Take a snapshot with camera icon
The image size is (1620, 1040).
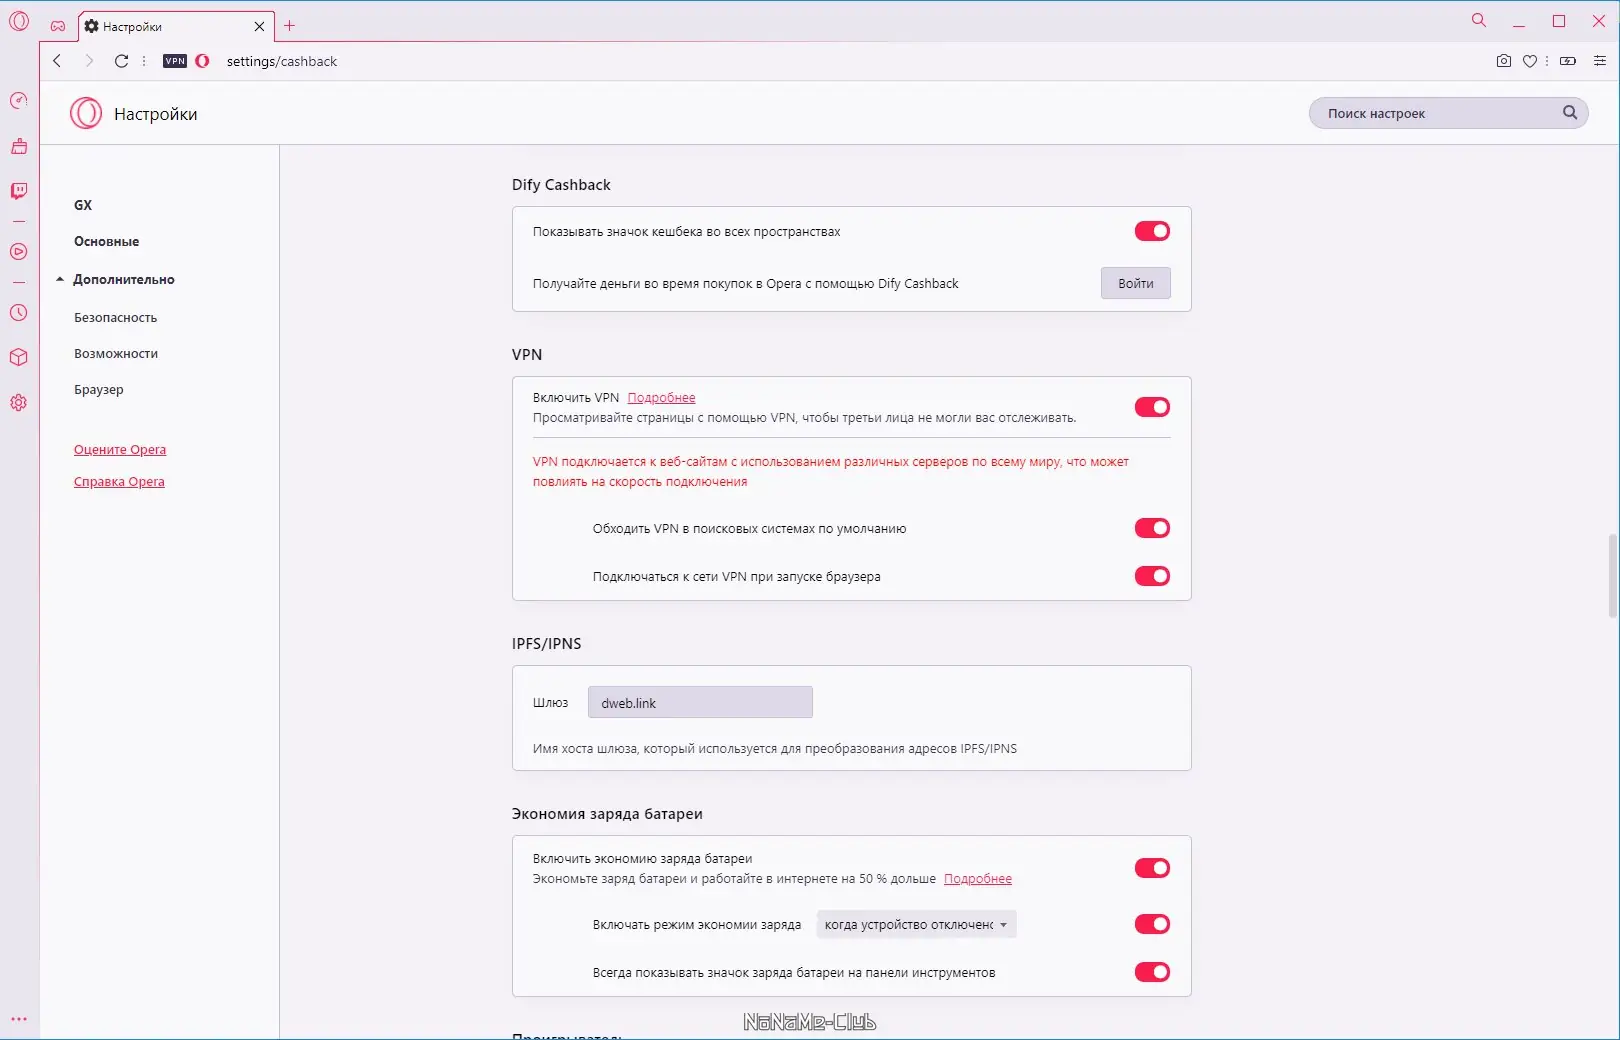click(1504, 61)
